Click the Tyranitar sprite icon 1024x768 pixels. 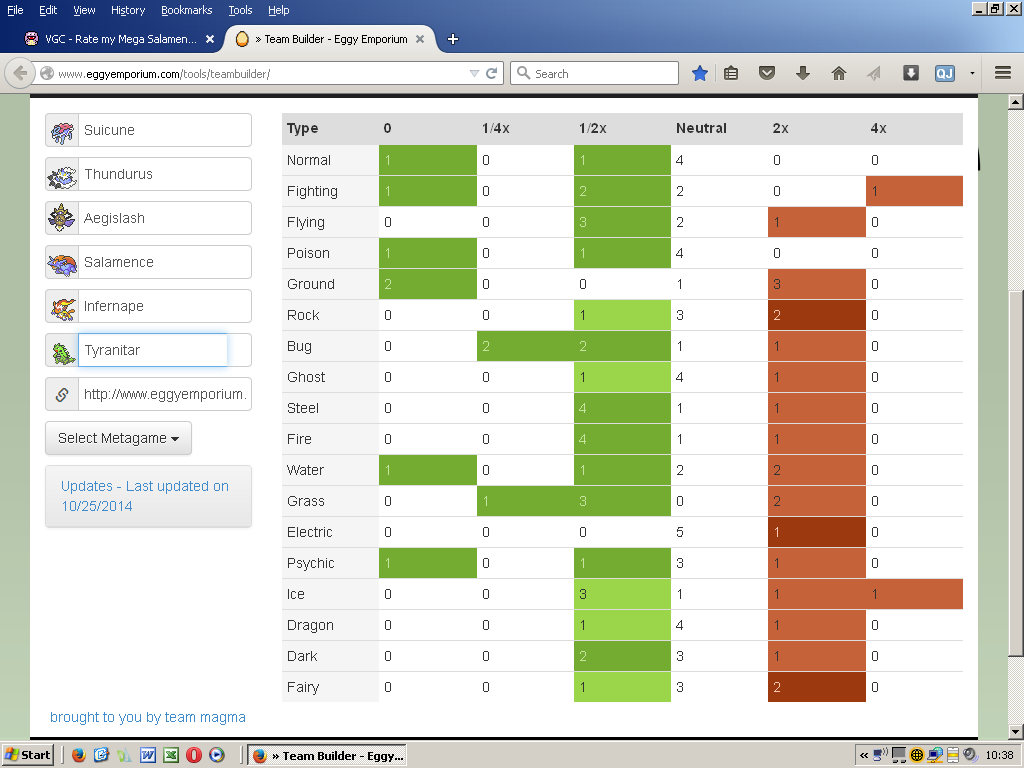tap(63, 353)
